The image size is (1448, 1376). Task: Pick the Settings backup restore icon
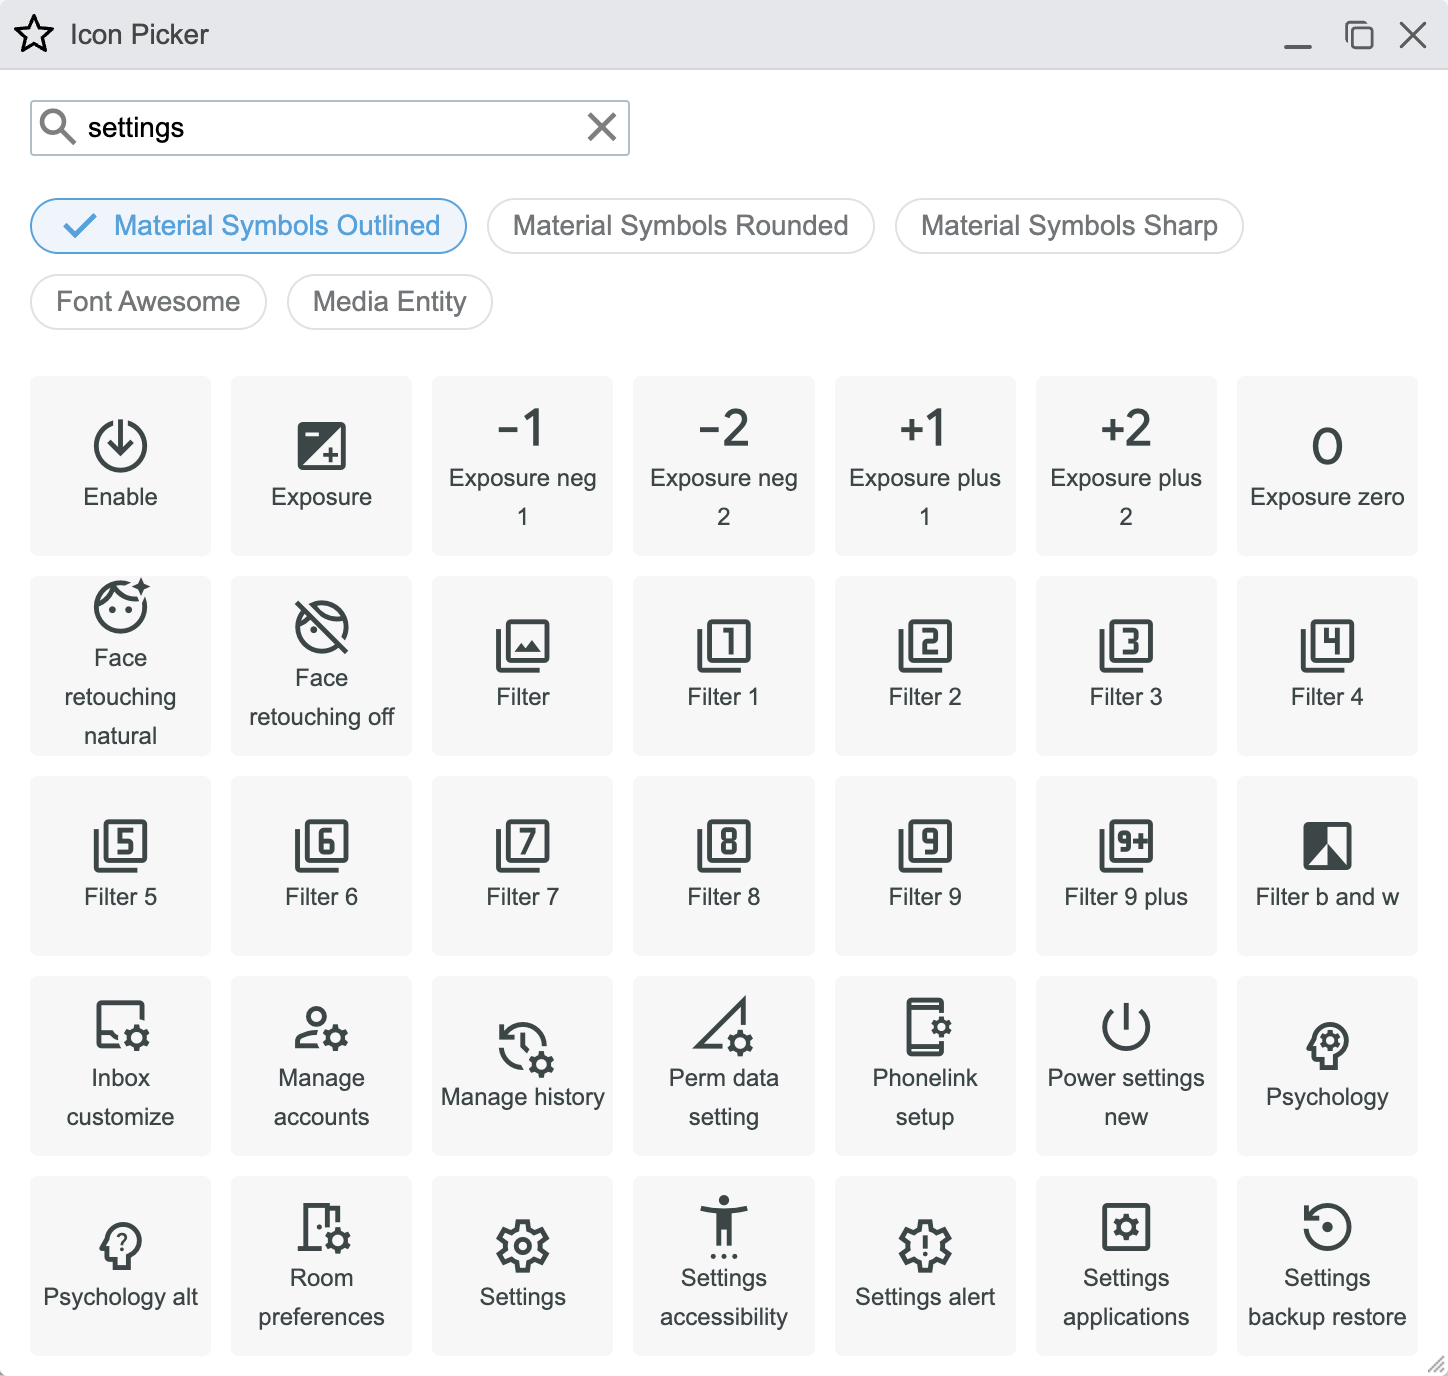[1326, 1265]
